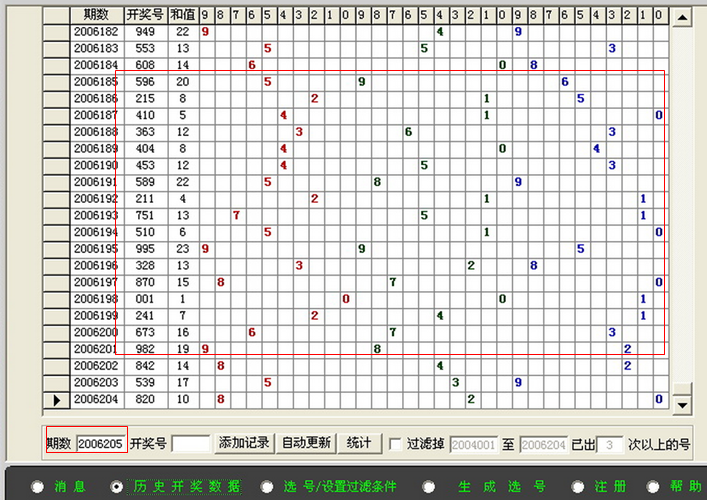Switch to the 生成选号 radio option
Viewport: 707px width, 500px height.
point(429,486)
